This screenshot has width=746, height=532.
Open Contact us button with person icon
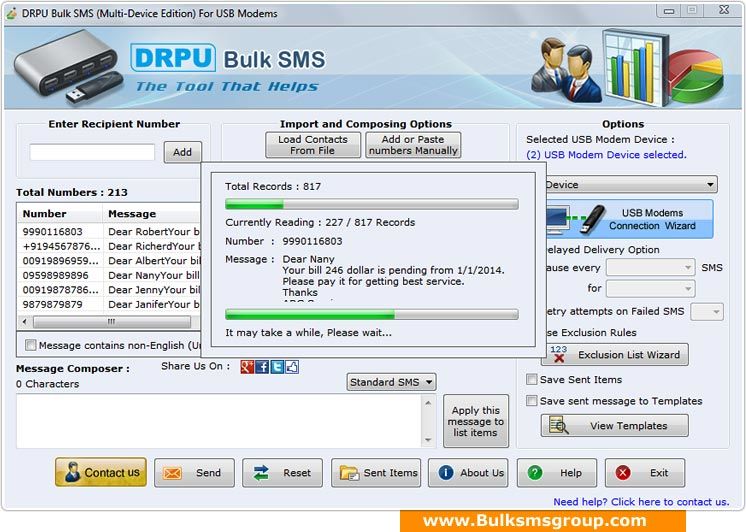101,472
